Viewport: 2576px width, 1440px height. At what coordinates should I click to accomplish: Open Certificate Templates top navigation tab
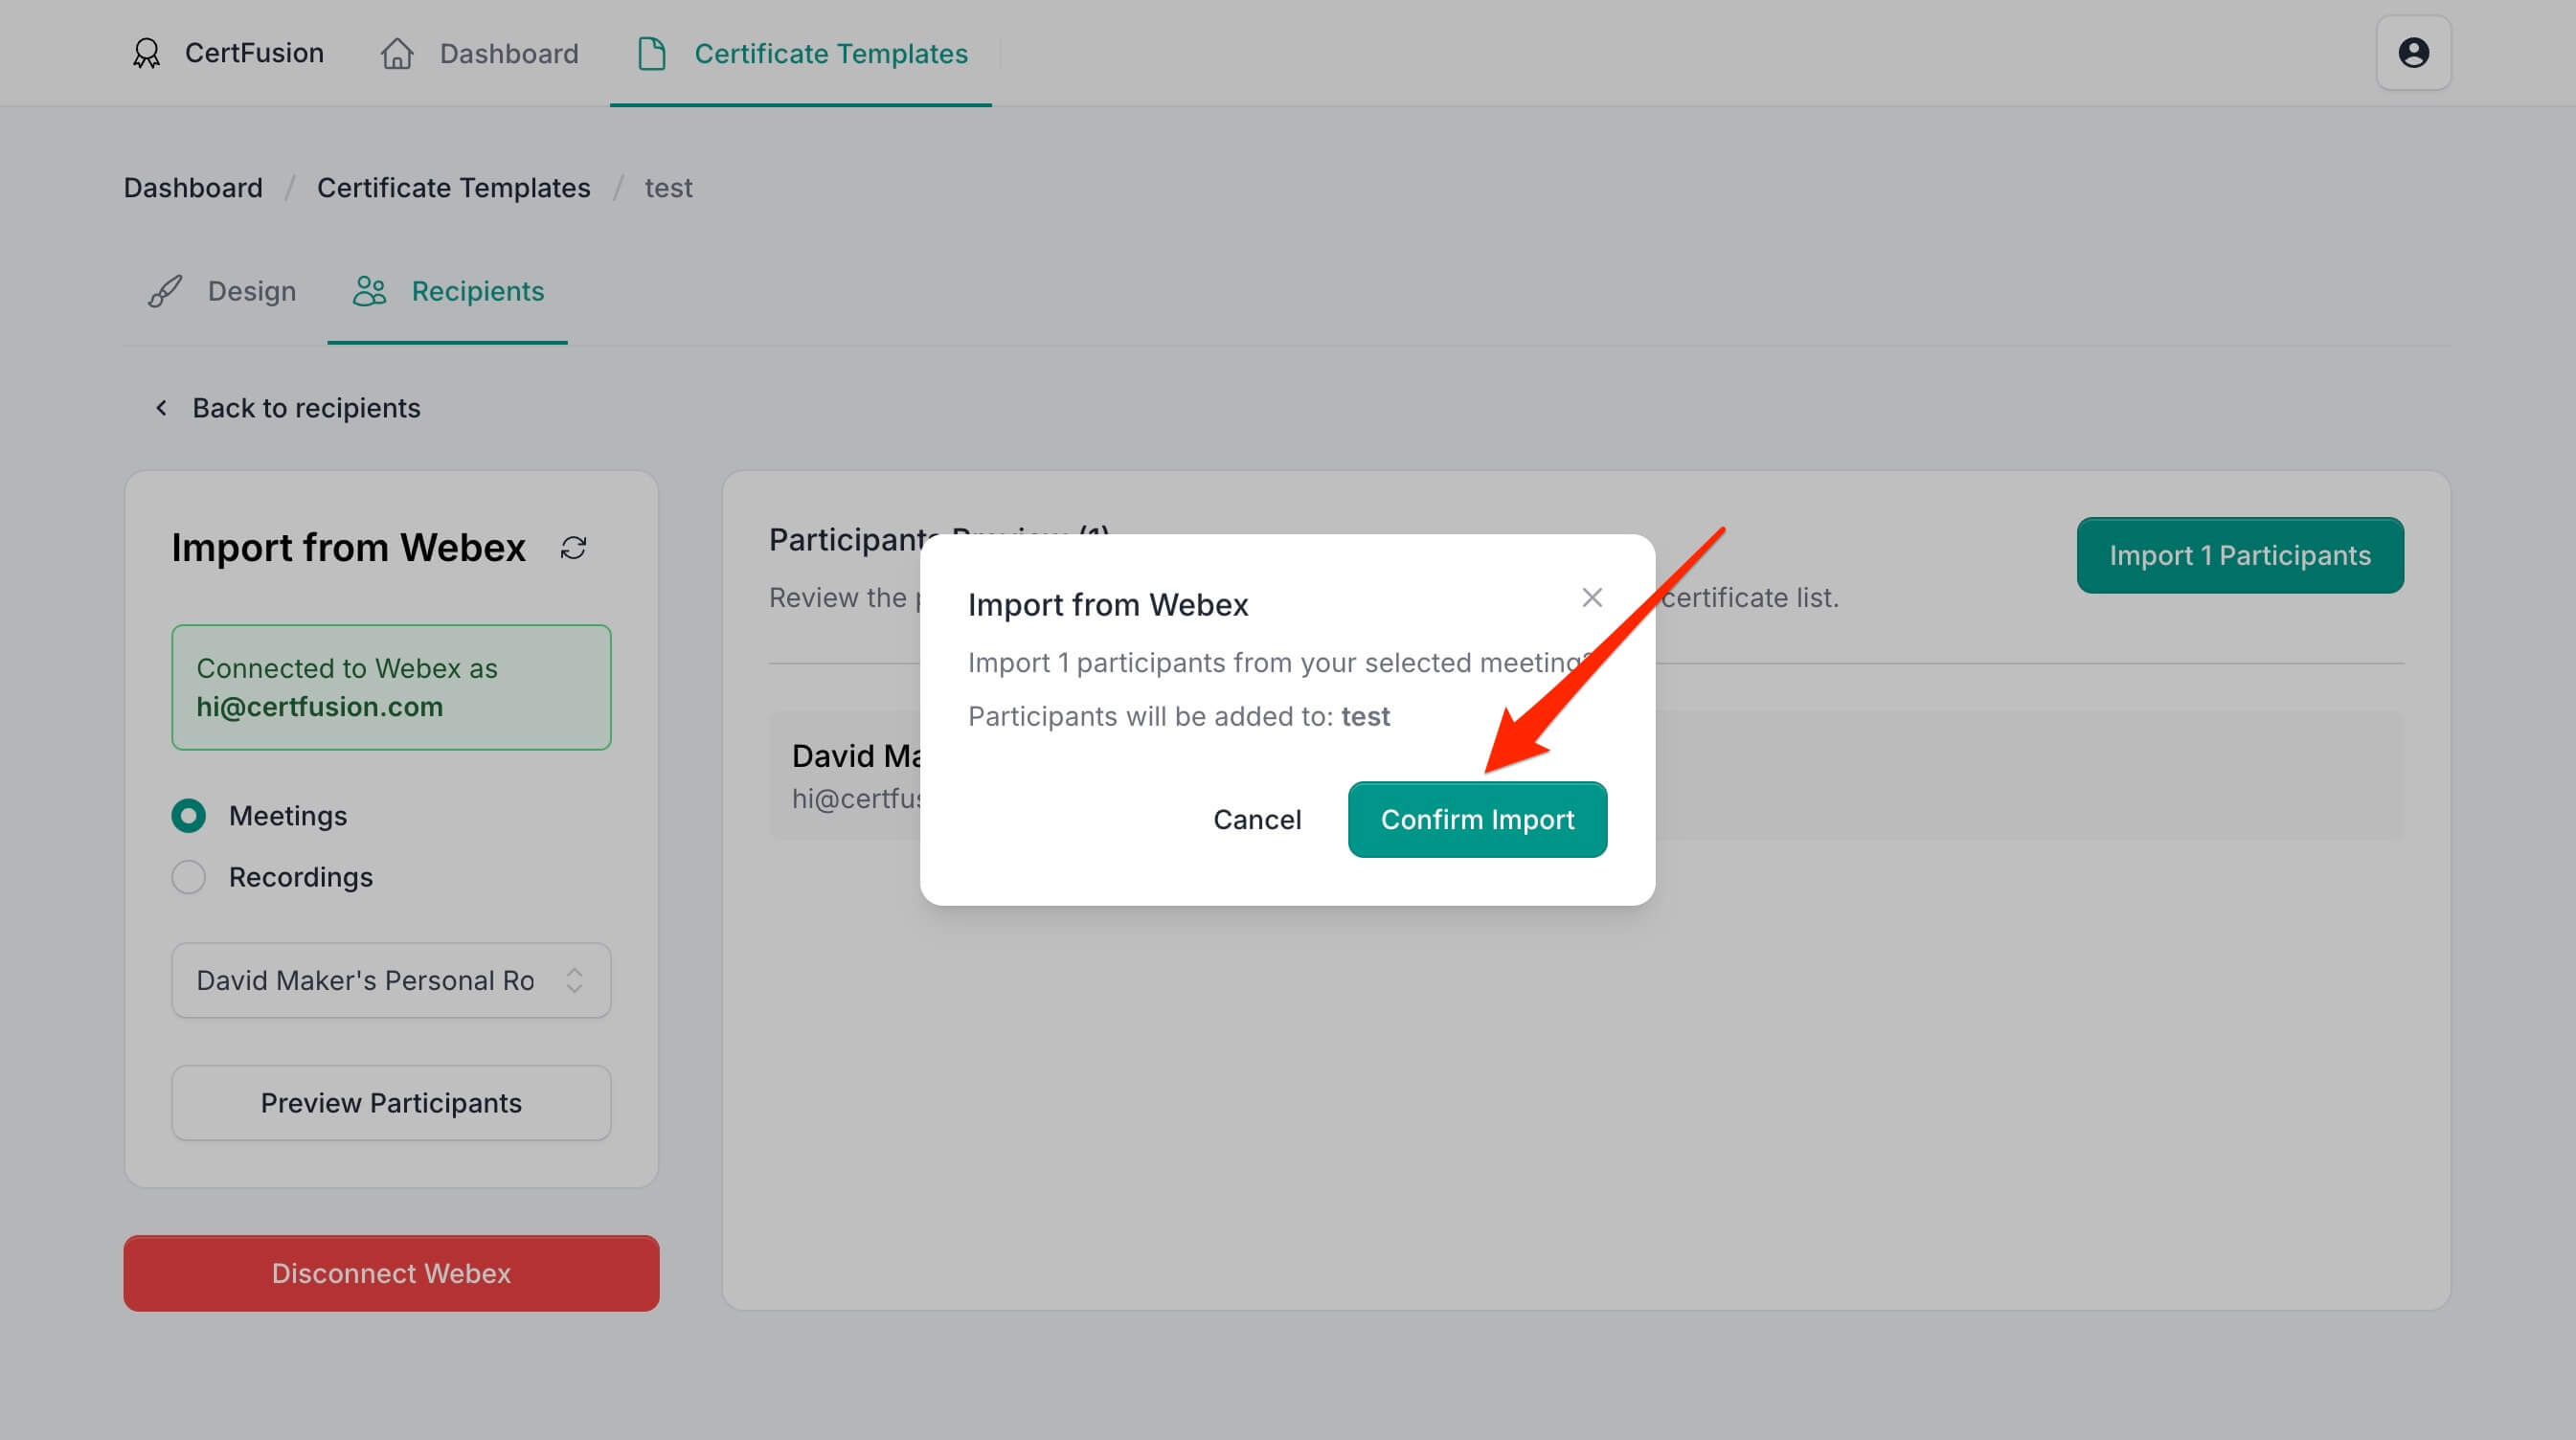tap(830, 53)
